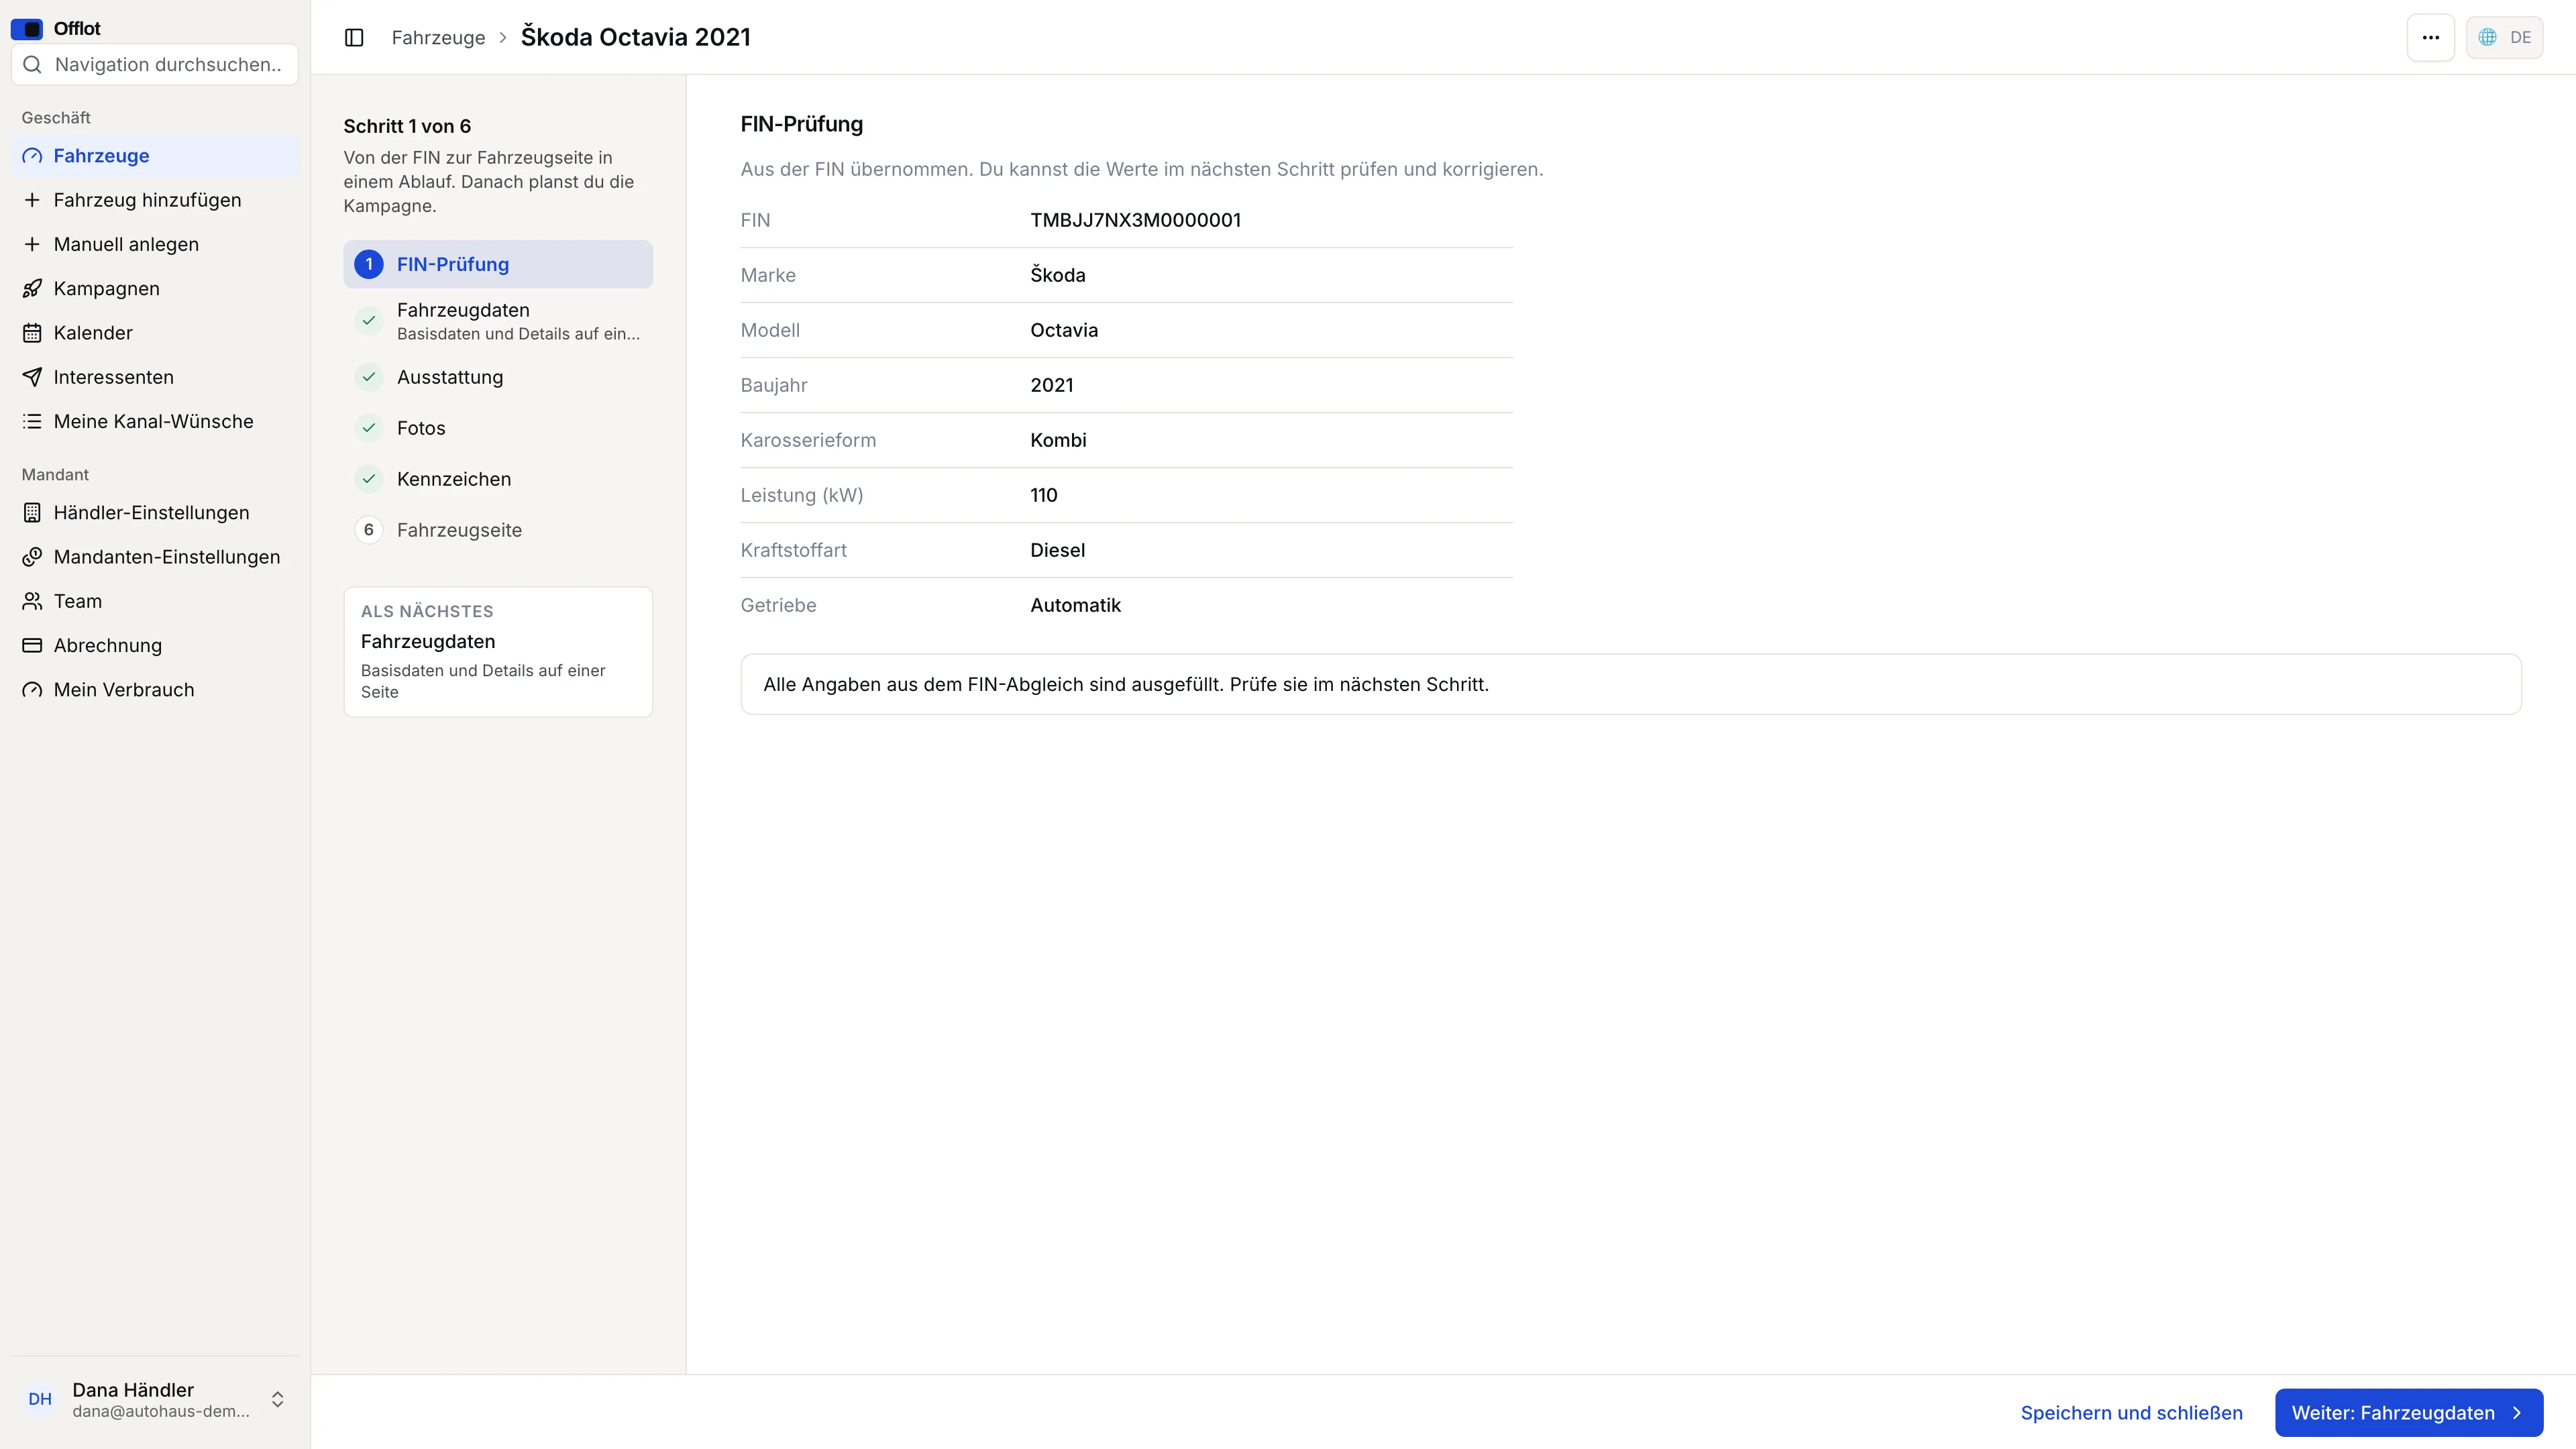Screen dimensions: 2576x1449
Task: Switch language via the DE globe button
Action: coord(2504,37)
